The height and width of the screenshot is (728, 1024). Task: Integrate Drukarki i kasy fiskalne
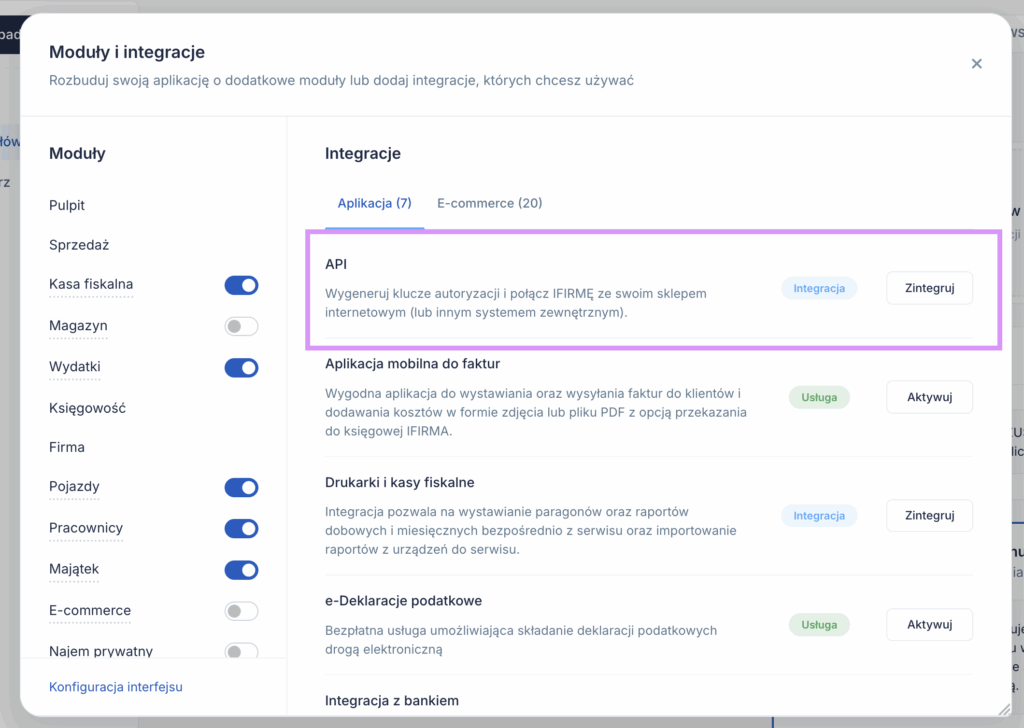point(929,516)
